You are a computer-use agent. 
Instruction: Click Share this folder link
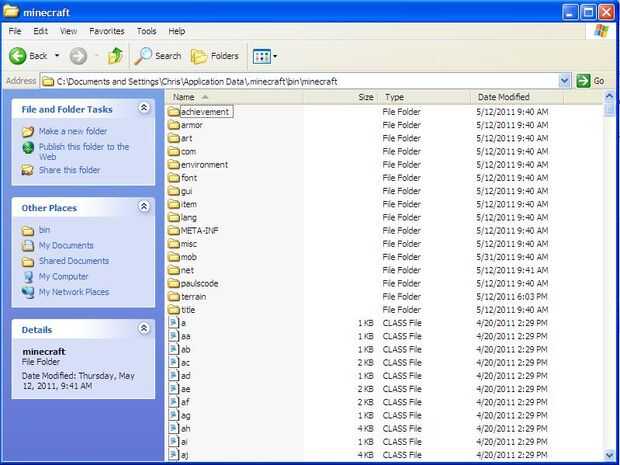tap(70, 170)
